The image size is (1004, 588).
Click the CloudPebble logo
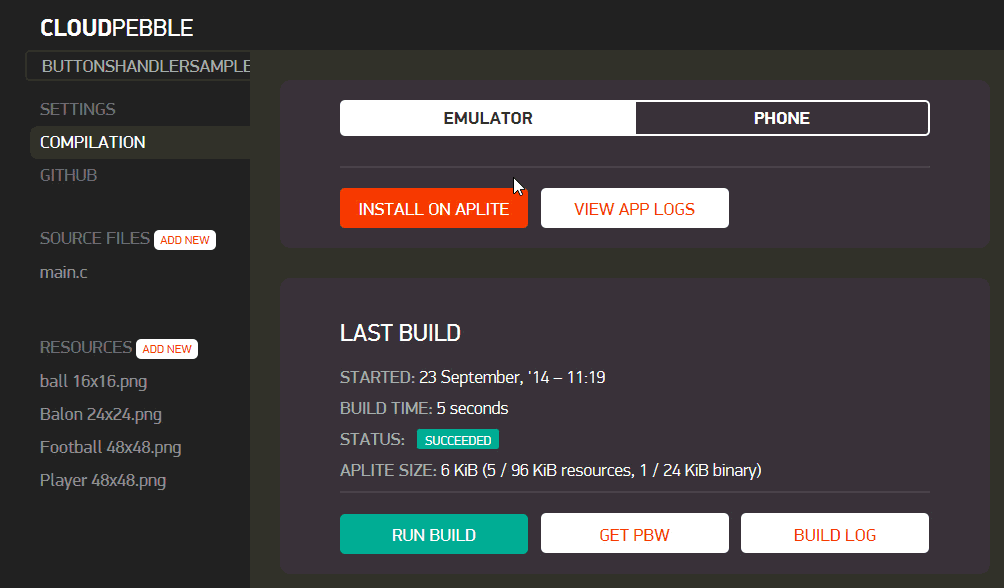tap(116, 28)
